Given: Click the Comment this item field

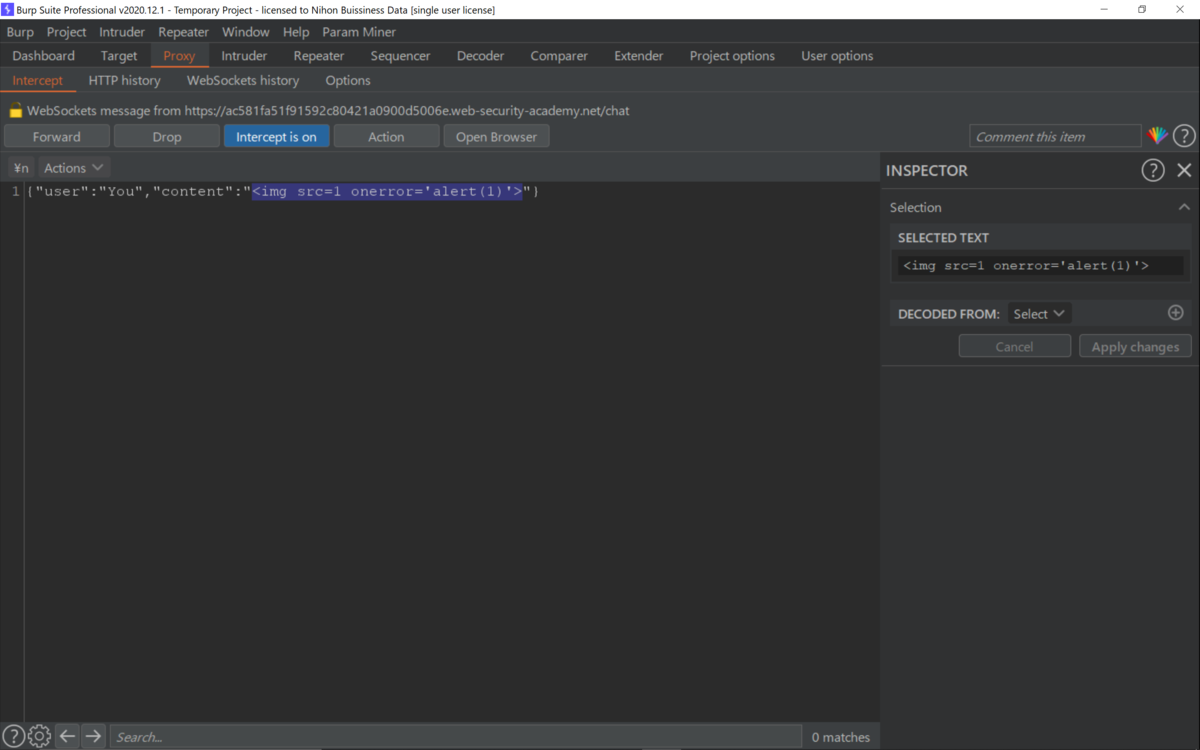Looking at the screenshot, I should [1055, 137].
